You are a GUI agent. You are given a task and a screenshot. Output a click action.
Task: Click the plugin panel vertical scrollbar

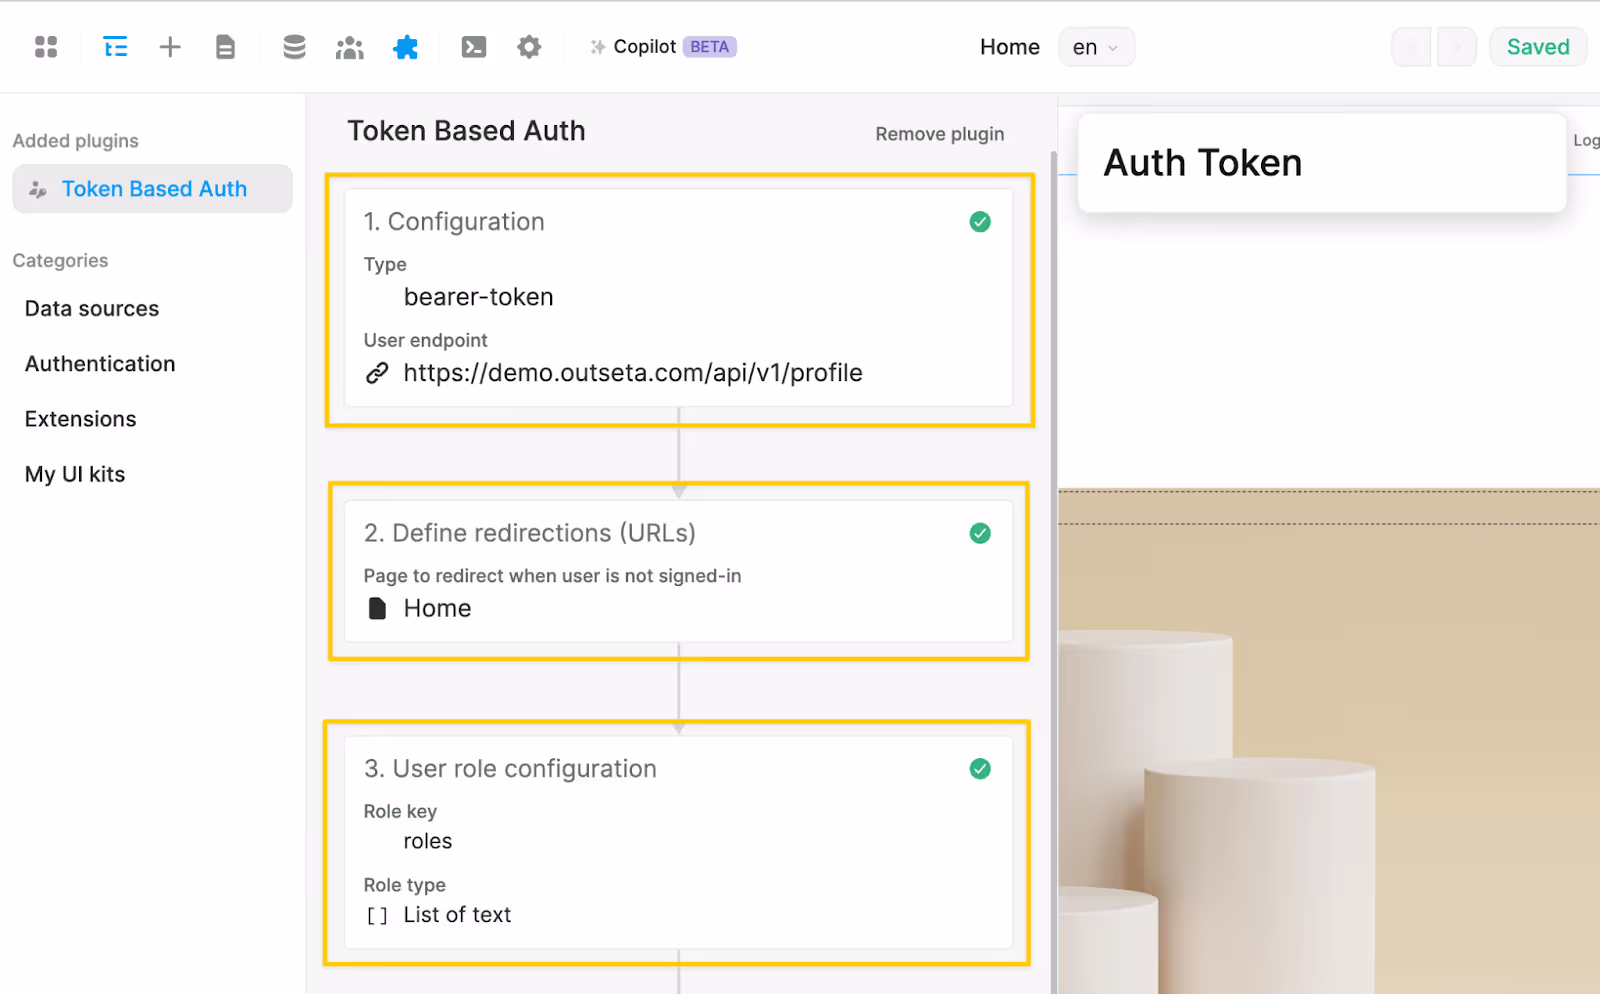click(1053, 570)
